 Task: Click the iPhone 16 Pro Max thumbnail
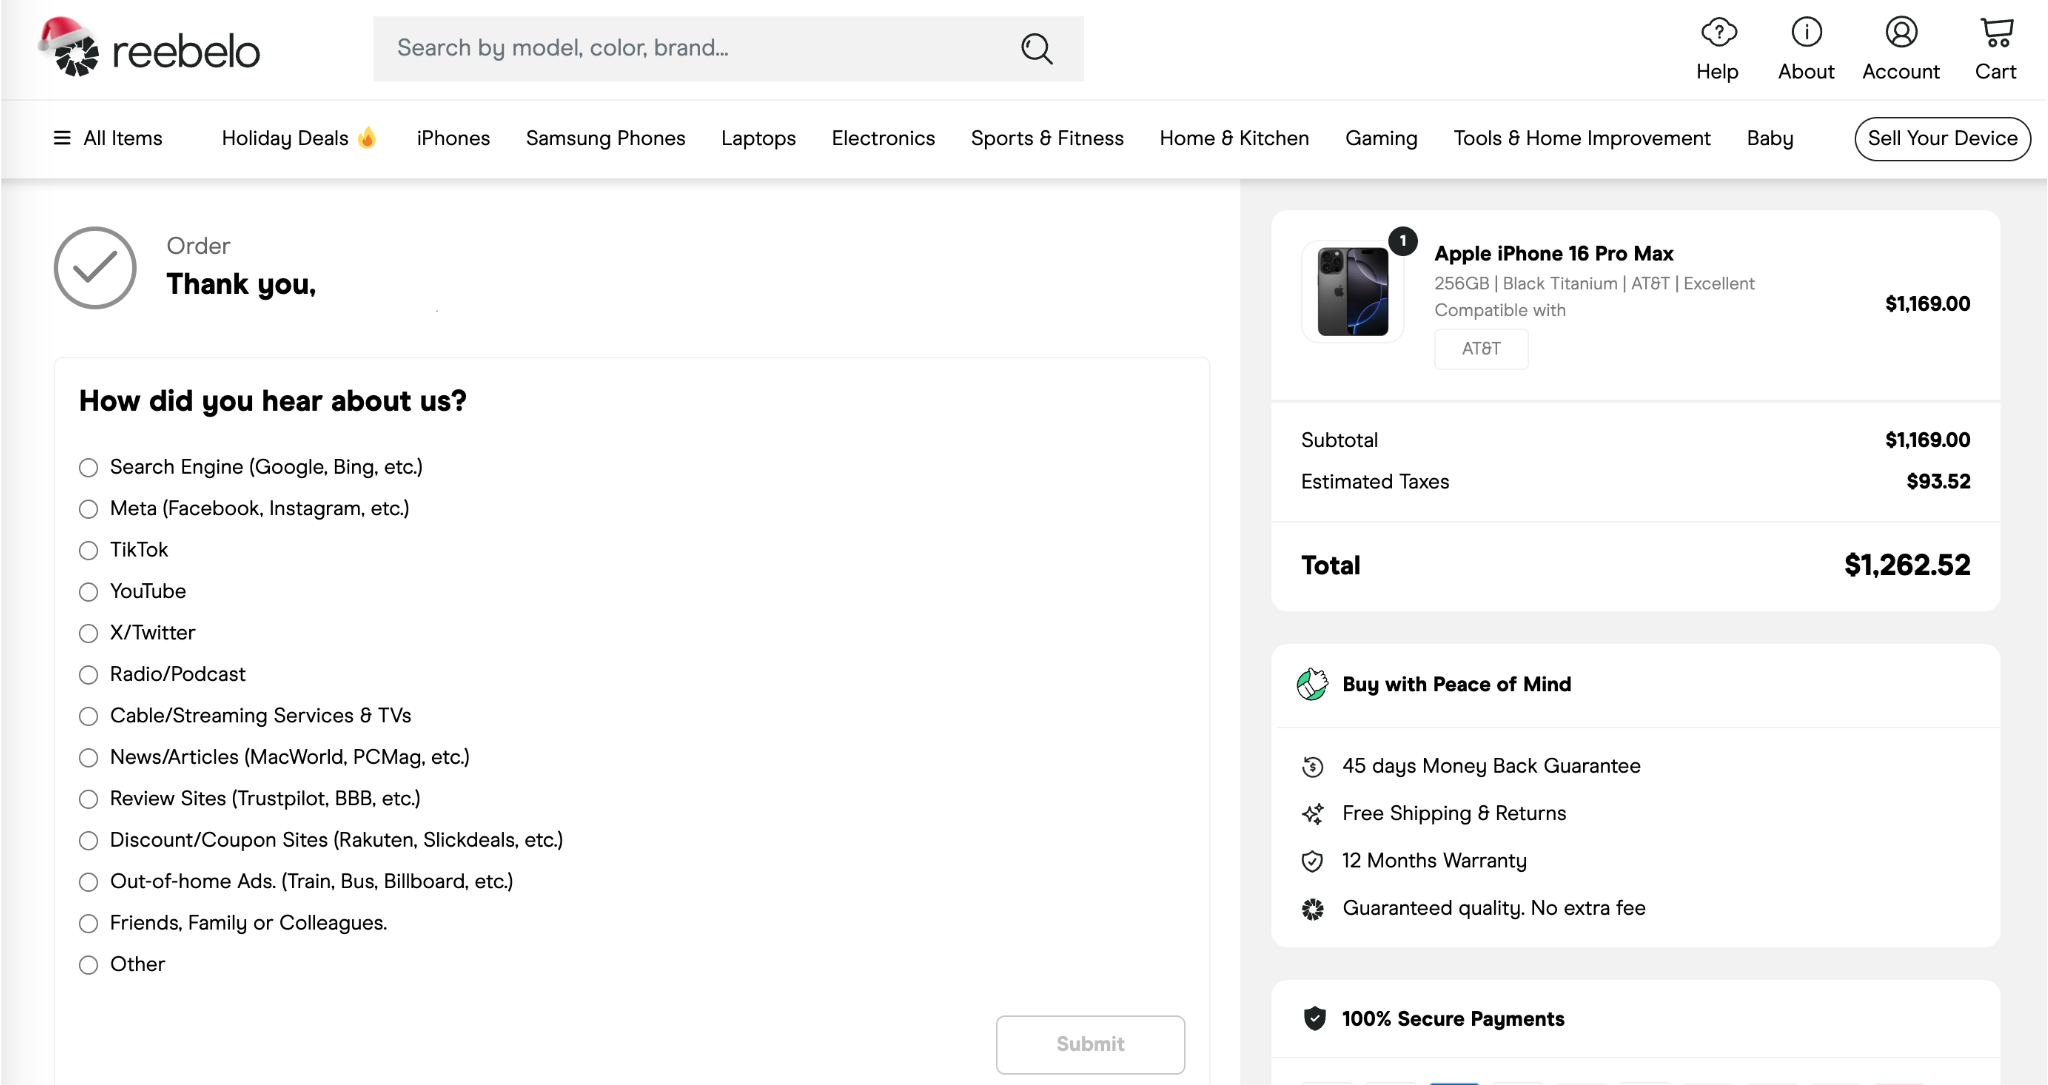(x=1353, y=291)
